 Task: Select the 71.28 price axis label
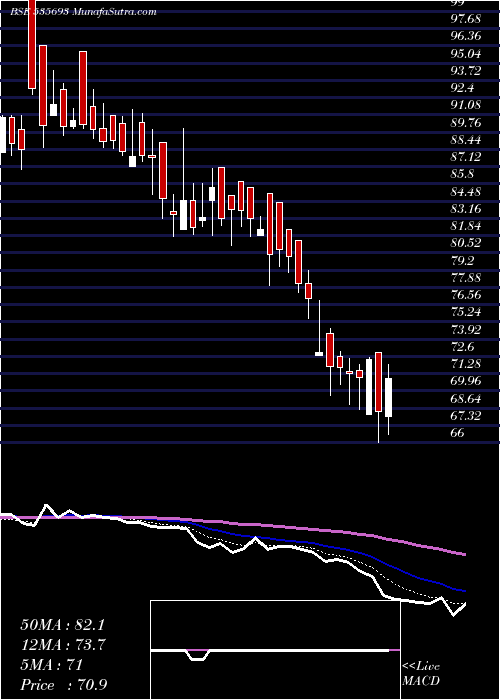(x=466, y=364)
